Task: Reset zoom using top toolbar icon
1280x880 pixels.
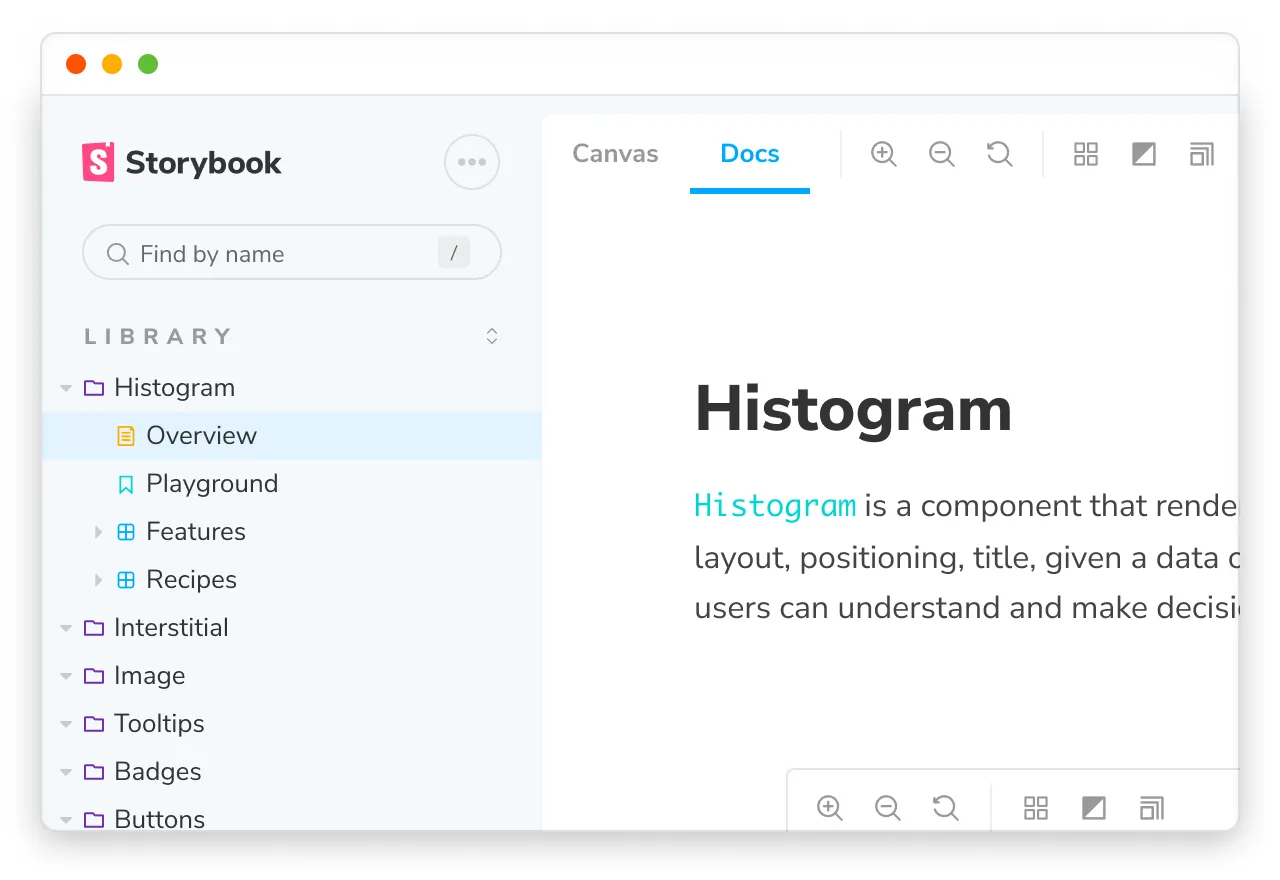Action: tap(999, 154)
